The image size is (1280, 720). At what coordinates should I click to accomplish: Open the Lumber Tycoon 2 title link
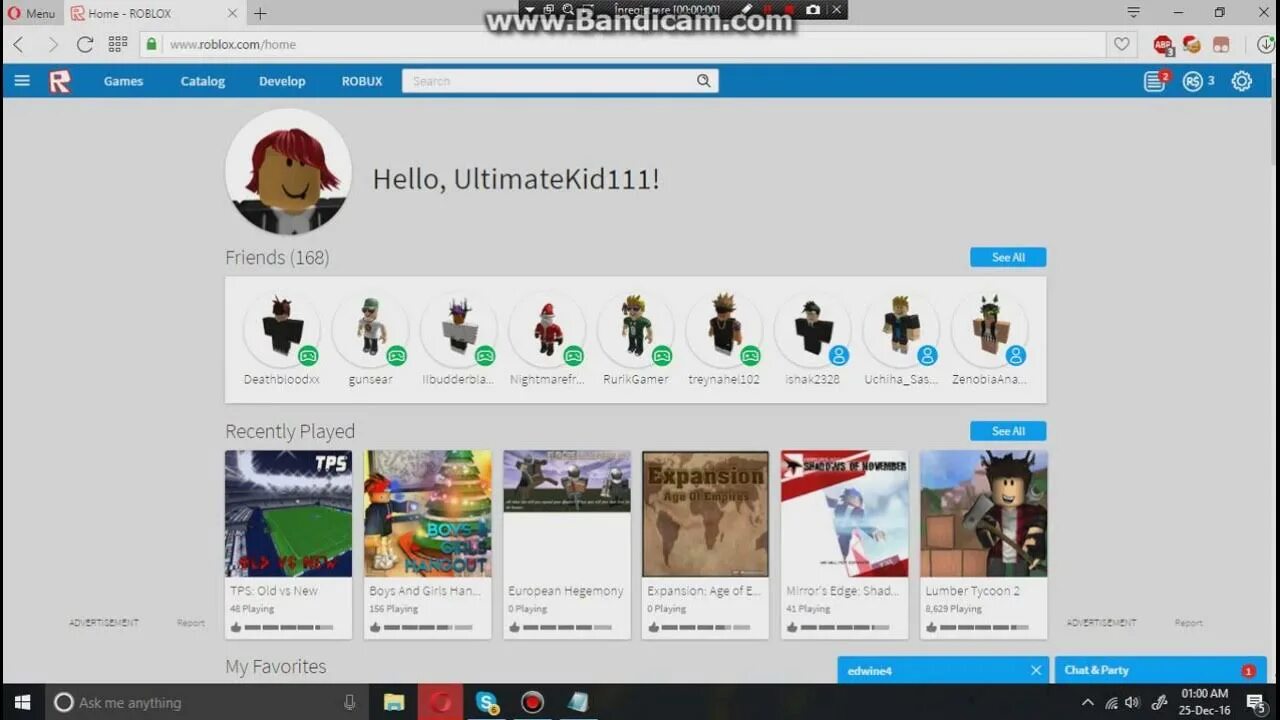(x=972, y=591)
